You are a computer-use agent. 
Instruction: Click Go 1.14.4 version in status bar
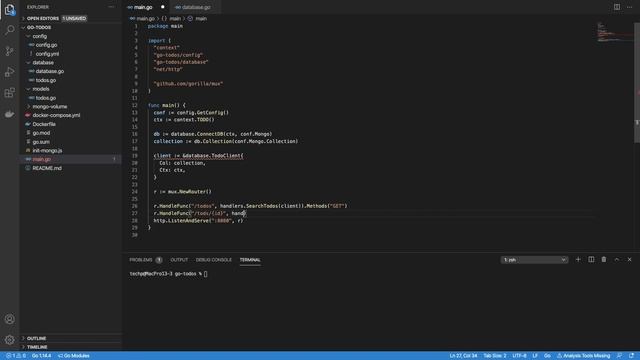point(42,356)
